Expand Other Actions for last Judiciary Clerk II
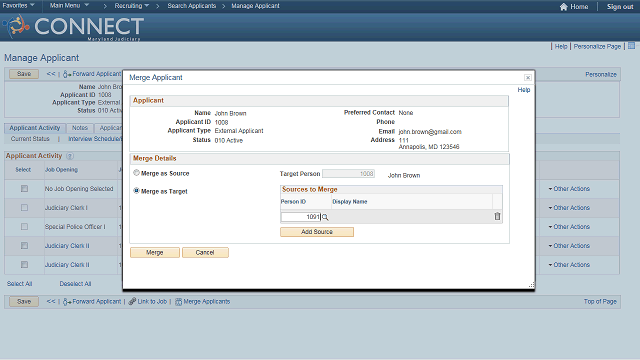The image size is (640, 360). pos(569,264)
